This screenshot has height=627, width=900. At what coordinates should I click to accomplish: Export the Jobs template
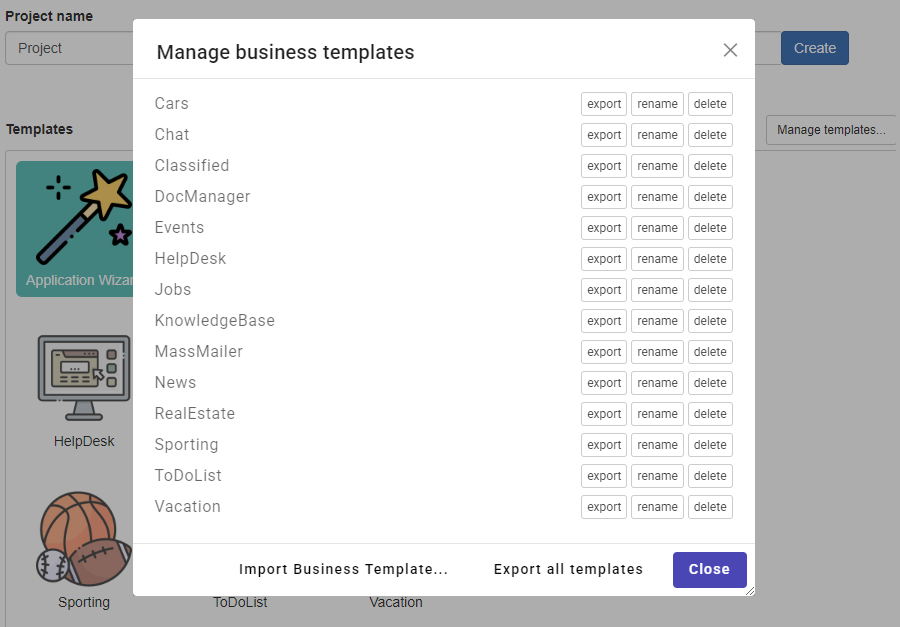tap(604, 290)
